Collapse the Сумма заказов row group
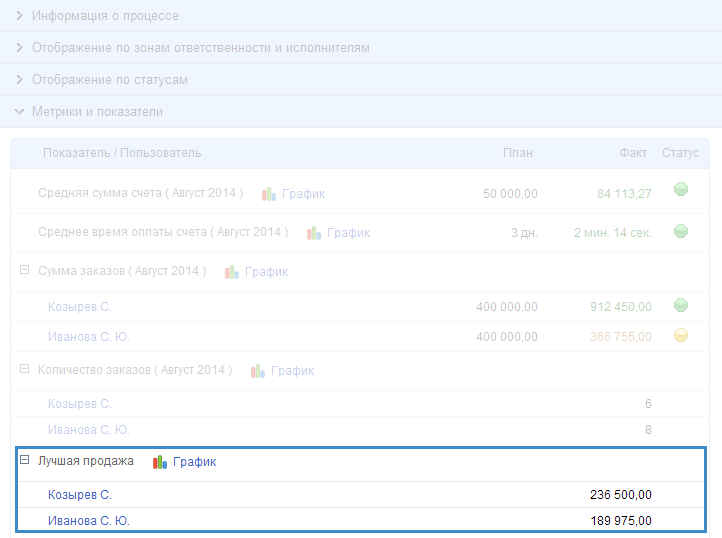 click(x=24, y=270)
